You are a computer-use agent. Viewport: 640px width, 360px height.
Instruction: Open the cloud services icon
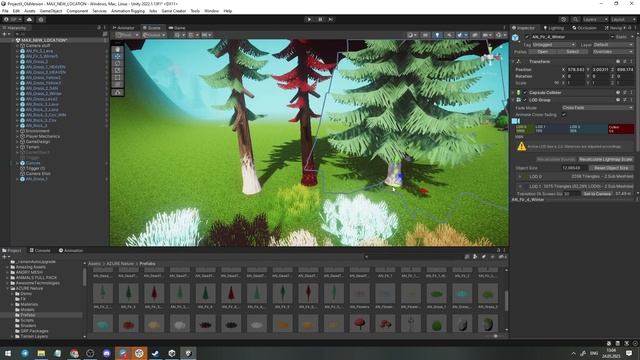pyautogui.click(x=29, y=19)
